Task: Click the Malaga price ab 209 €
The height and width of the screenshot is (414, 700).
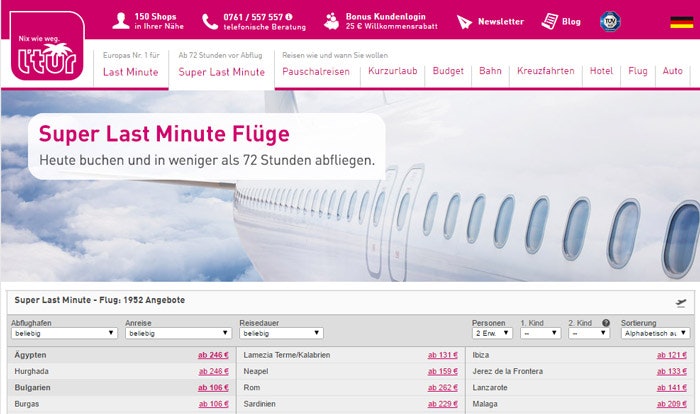Action: point(671,404)
